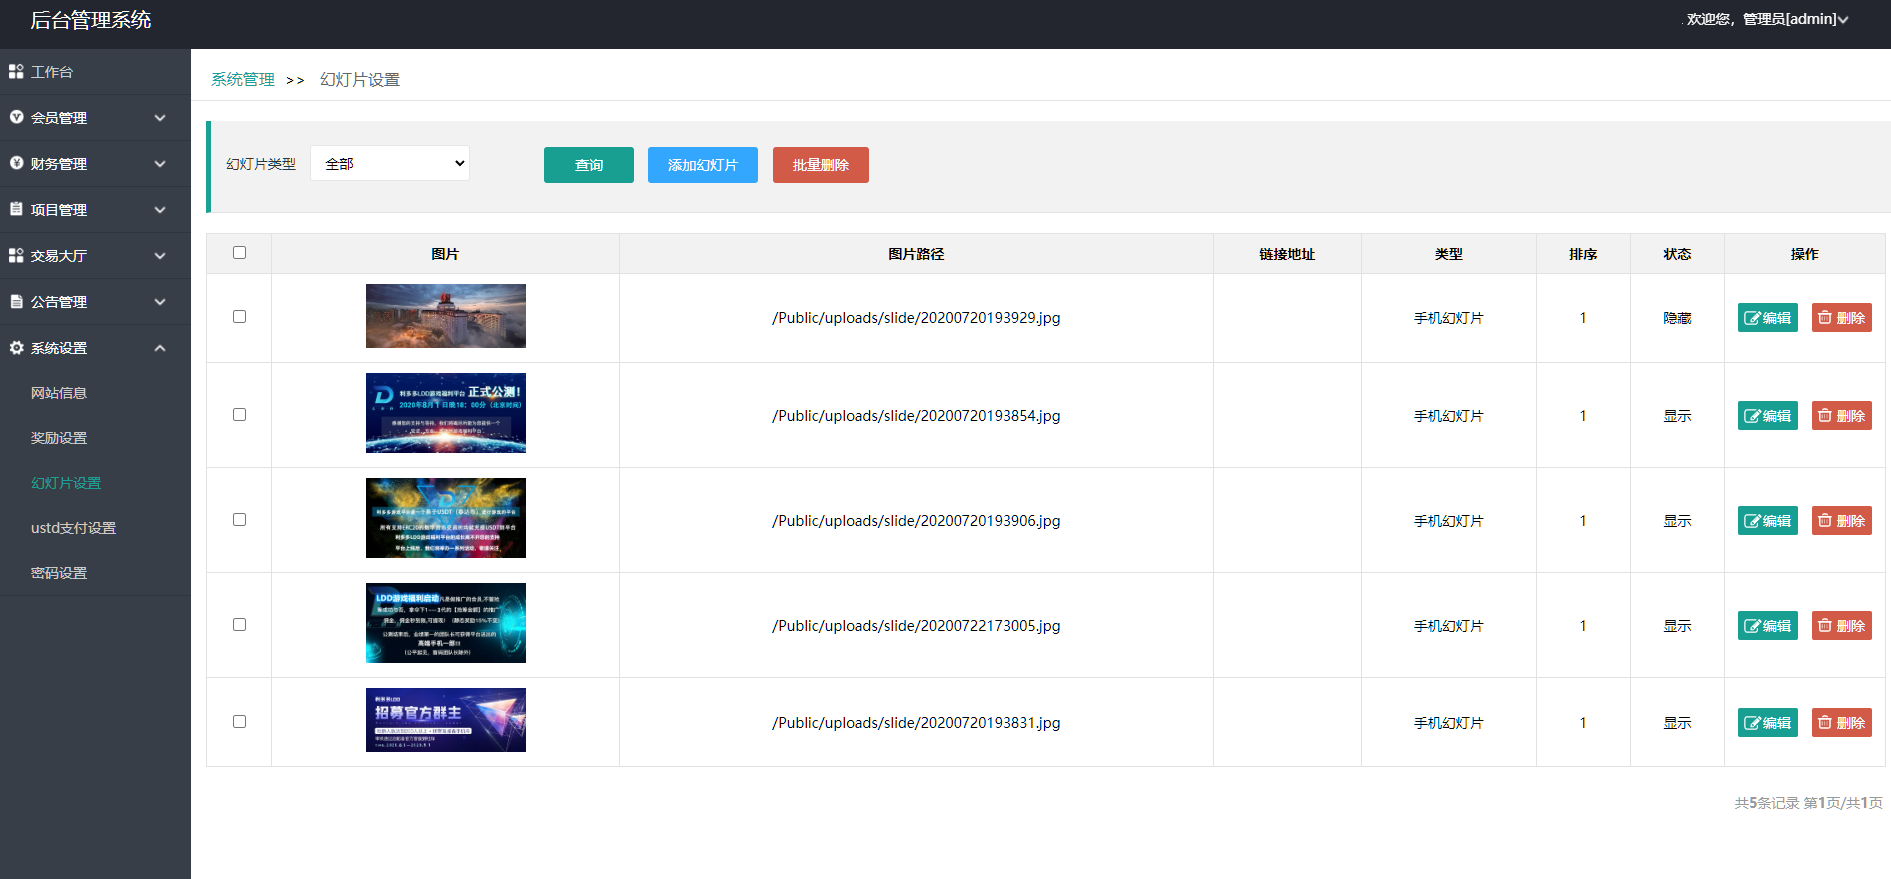Image resolution: width=1891 pixels, height=879 pixels.
Task: Open the 招募官方群主 slide thumbnail
Action: [445, 720]
